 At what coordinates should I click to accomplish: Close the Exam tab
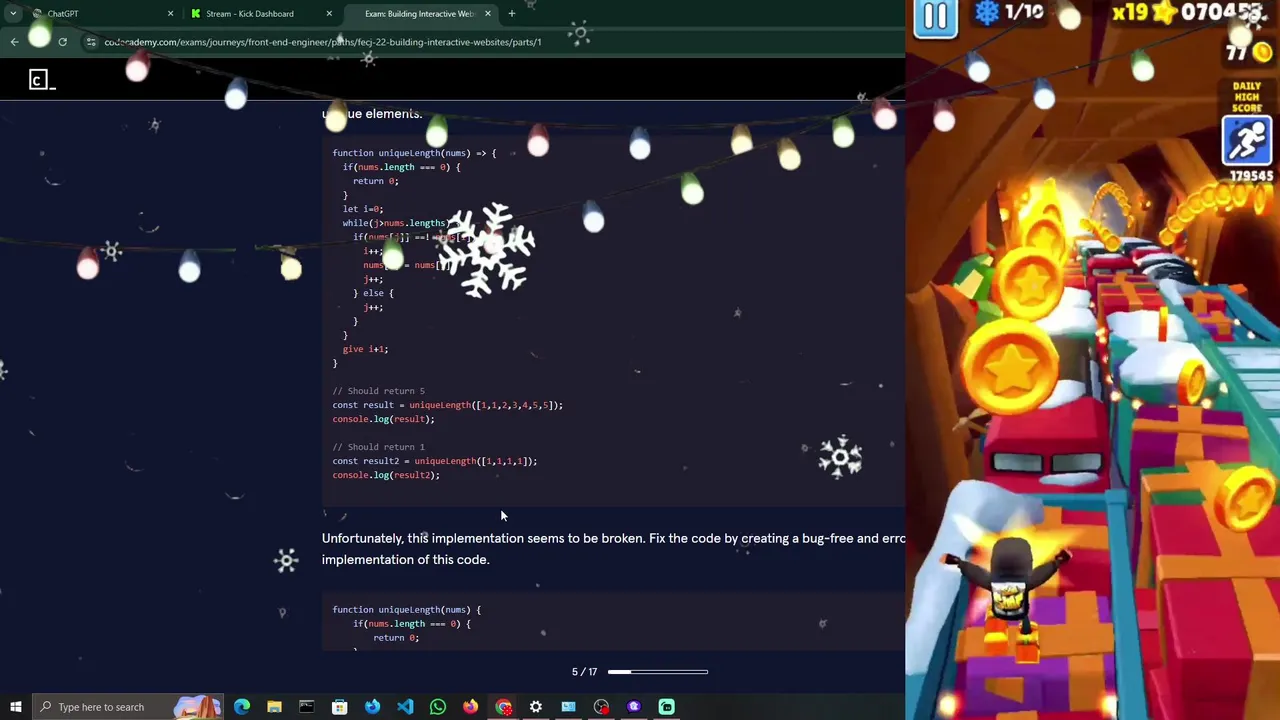coord(488,14)
